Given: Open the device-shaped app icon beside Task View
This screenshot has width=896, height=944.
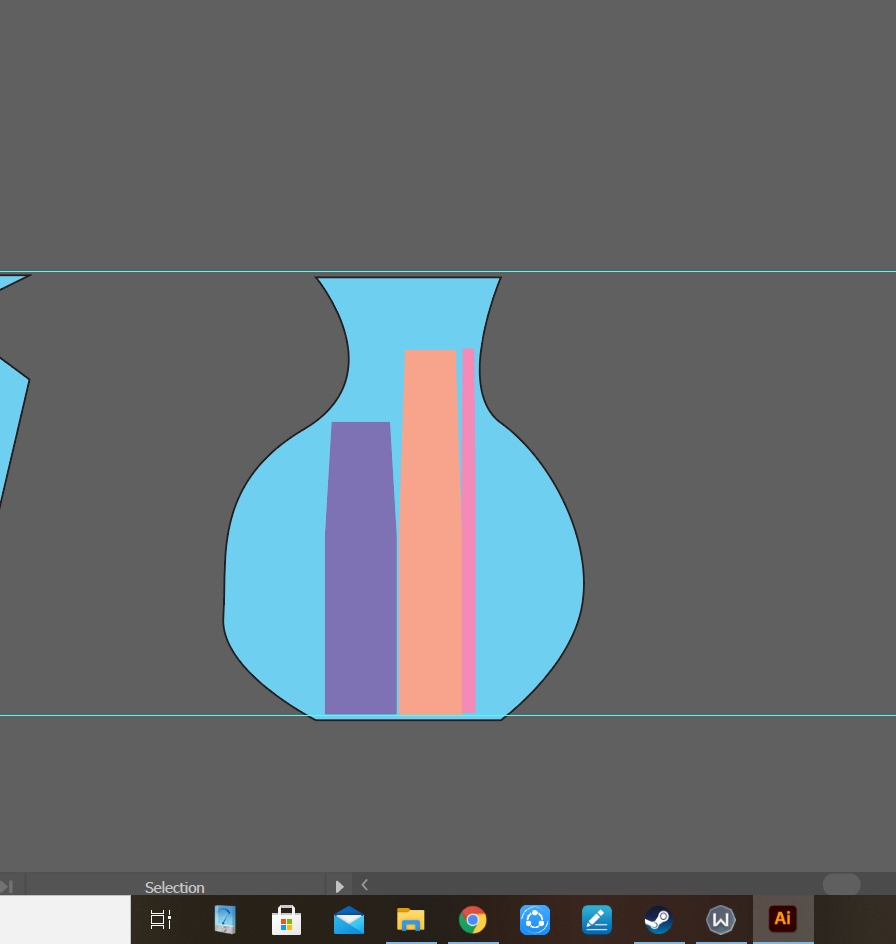Looking at the screenshot, I should [225, 919].
